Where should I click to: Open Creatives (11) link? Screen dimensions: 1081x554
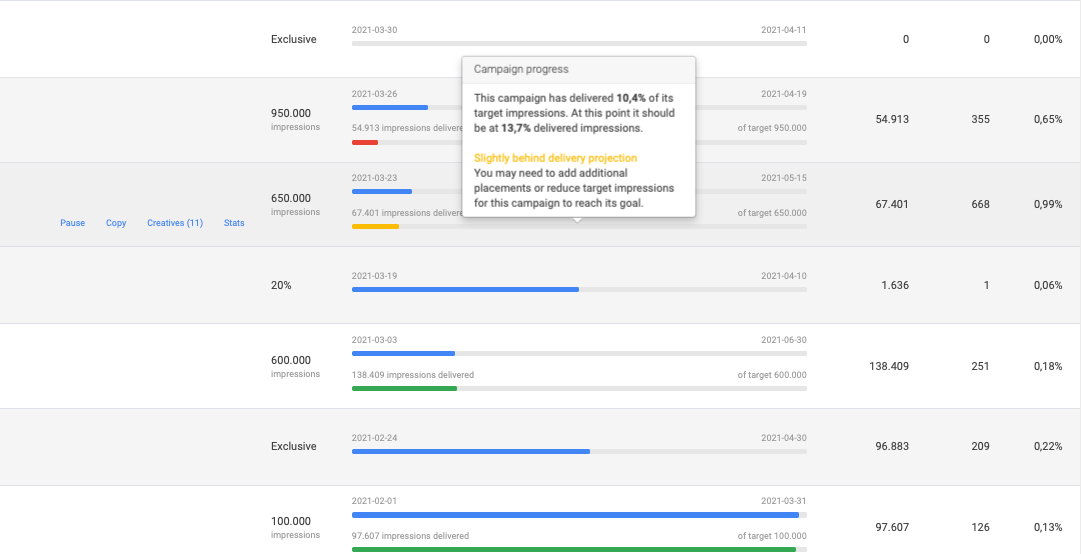(175, 223)
